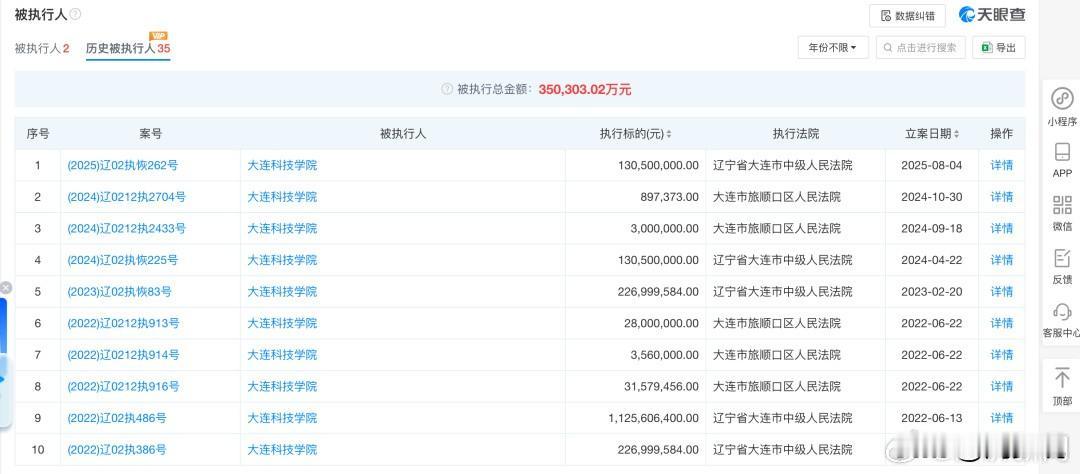Select amount 897,373.00
The width and height of the screenshot is (1080, 474).
[x=670, y=197]
